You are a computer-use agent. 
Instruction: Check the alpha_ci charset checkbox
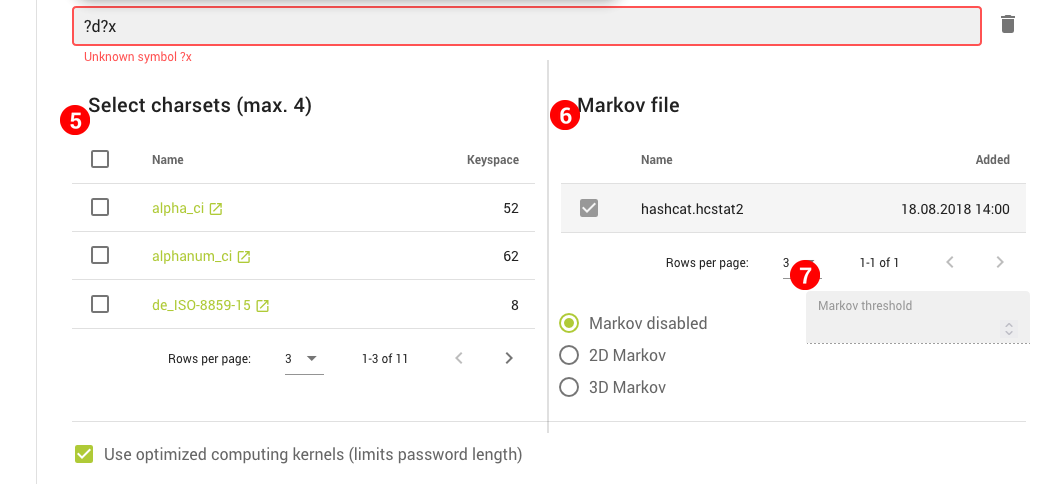pyautogui.click(x=100, y=207)
